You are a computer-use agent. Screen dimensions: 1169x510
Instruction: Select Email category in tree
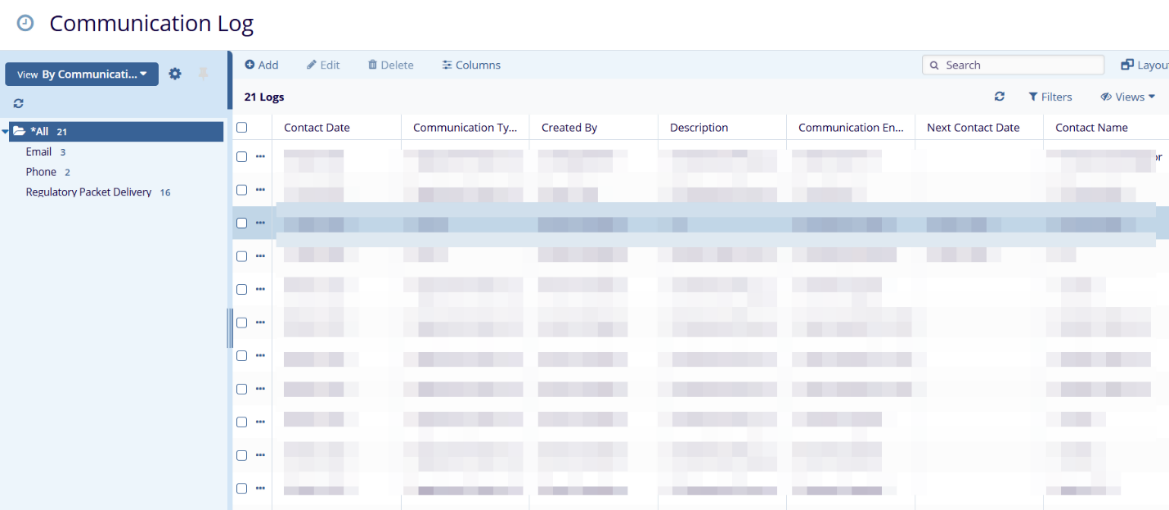click(x=39, y=152)
